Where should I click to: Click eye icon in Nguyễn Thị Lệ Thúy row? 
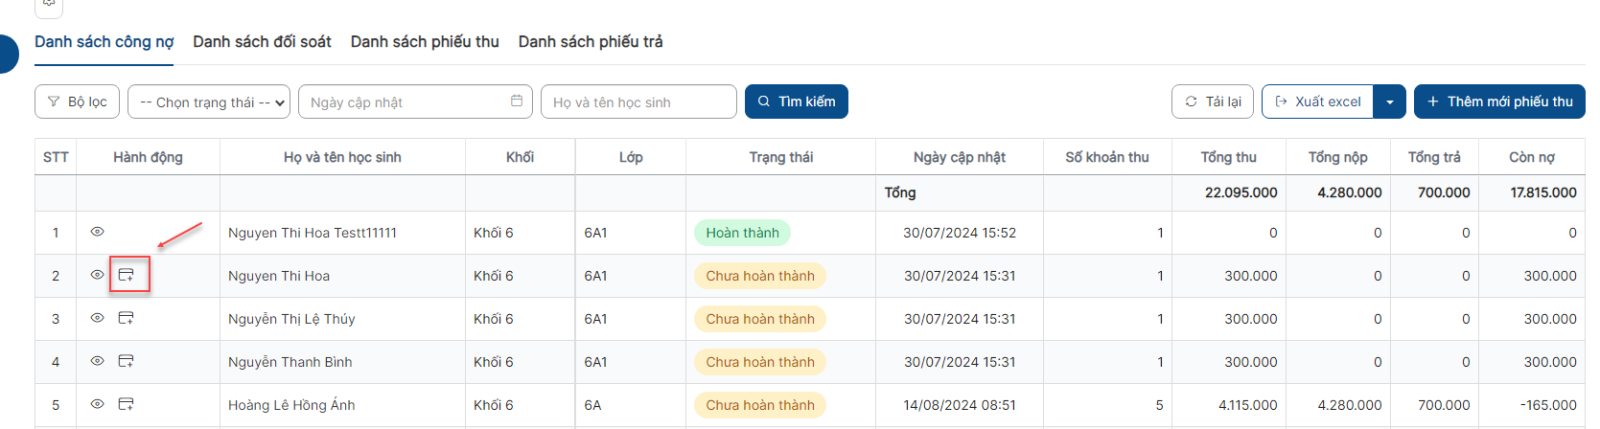point(97,318)
